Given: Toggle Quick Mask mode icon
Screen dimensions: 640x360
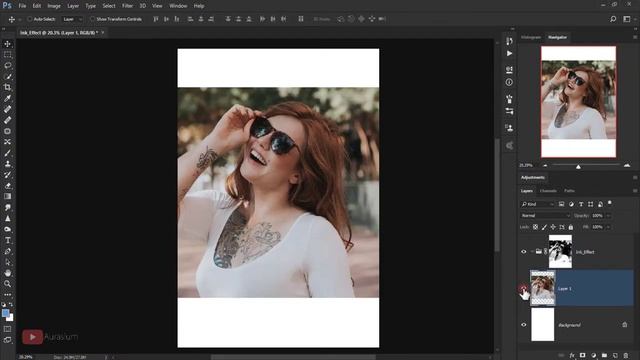Looking at the screenshot, I should [7, 329].
